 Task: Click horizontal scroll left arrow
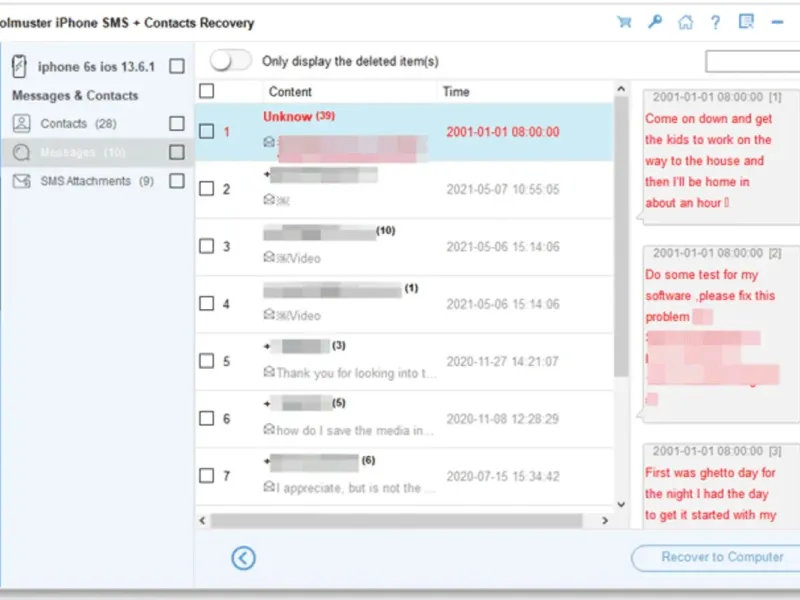click(x=203, y=520)
